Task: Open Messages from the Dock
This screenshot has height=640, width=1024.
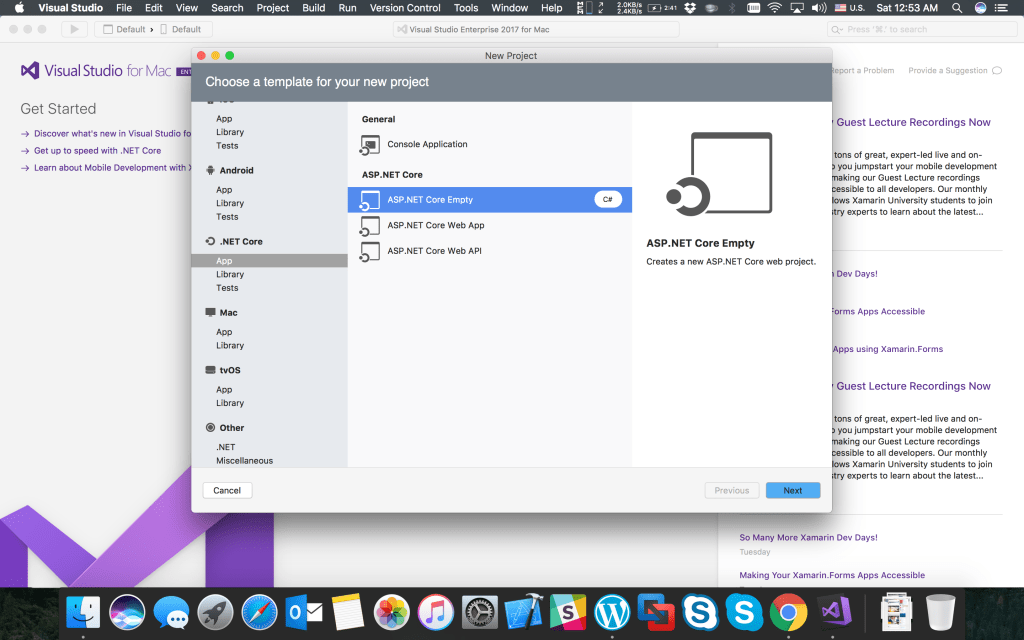Action: (x=171, y=613)
